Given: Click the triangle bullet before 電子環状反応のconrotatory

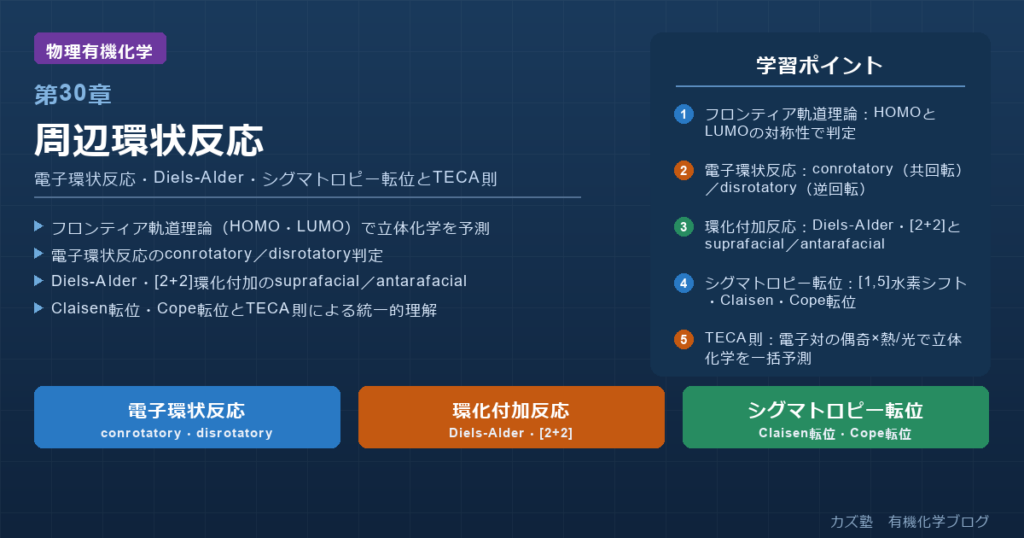Looking at the screenshot, I should click(x=39, y=253).
